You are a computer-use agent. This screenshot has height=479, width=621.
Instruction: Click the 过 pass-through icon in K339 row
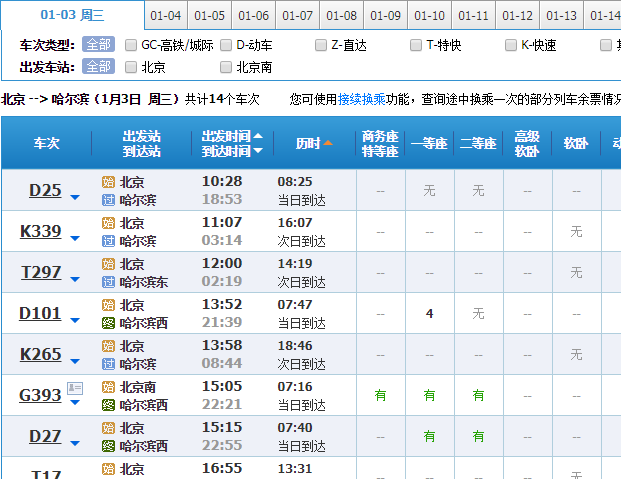[x=108, y=241]
